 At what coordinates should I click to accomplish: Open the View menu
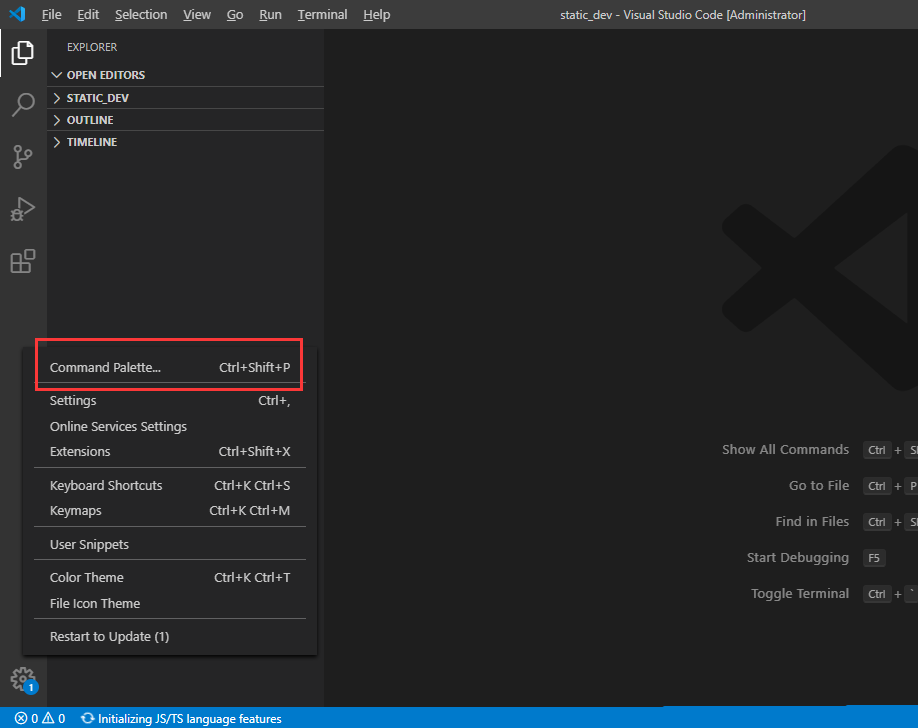(197, 15)
